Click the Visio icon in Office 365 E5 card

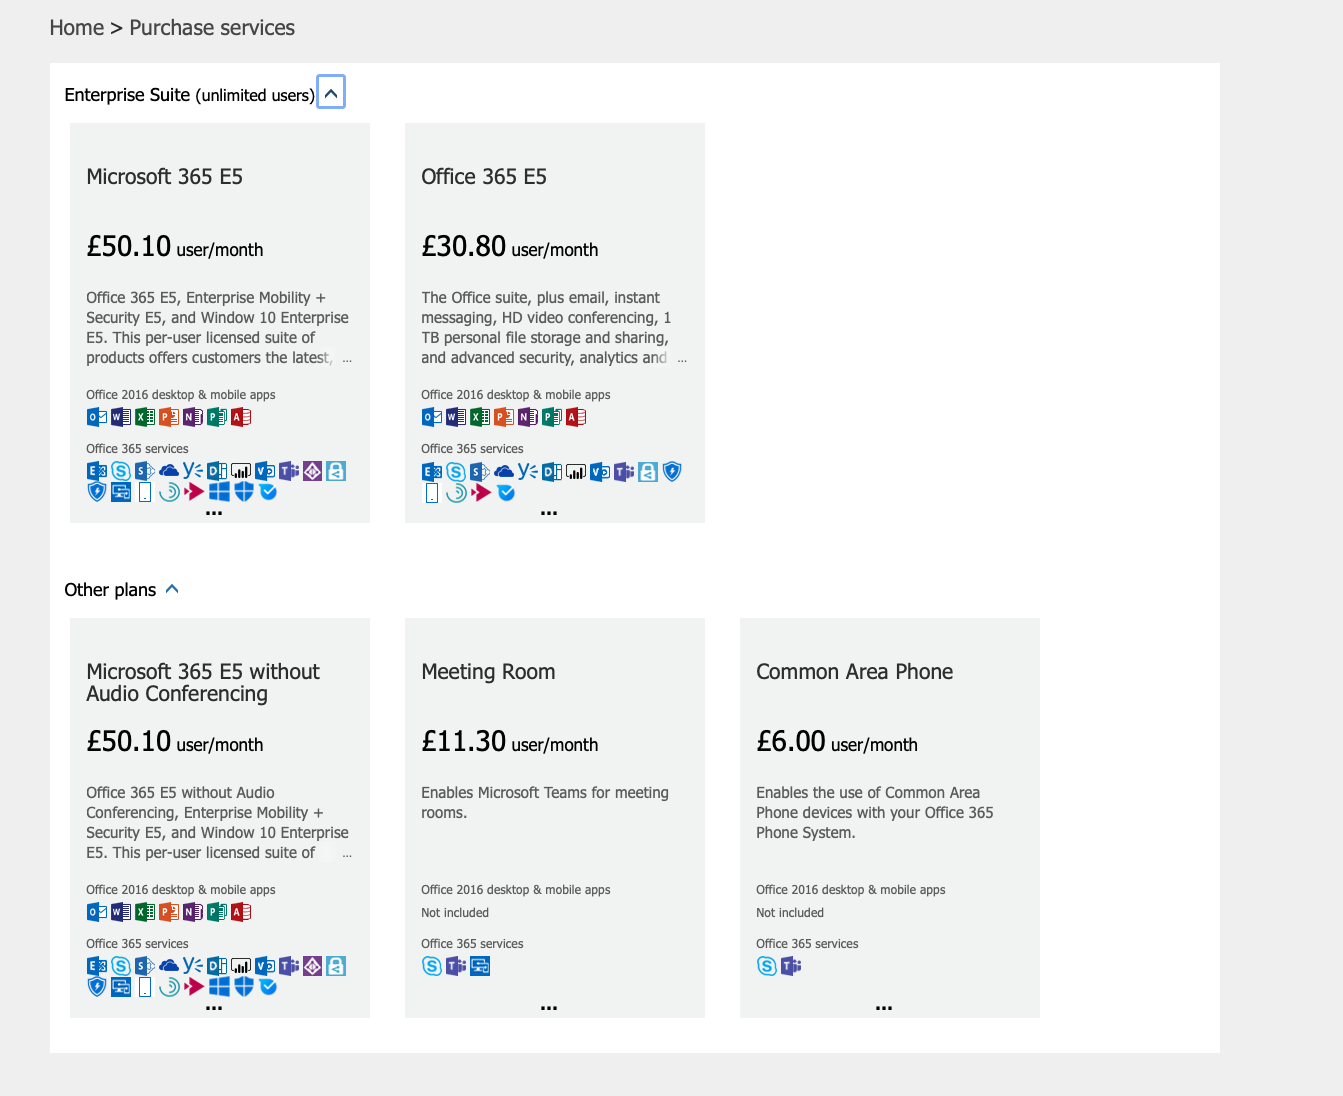600,471
